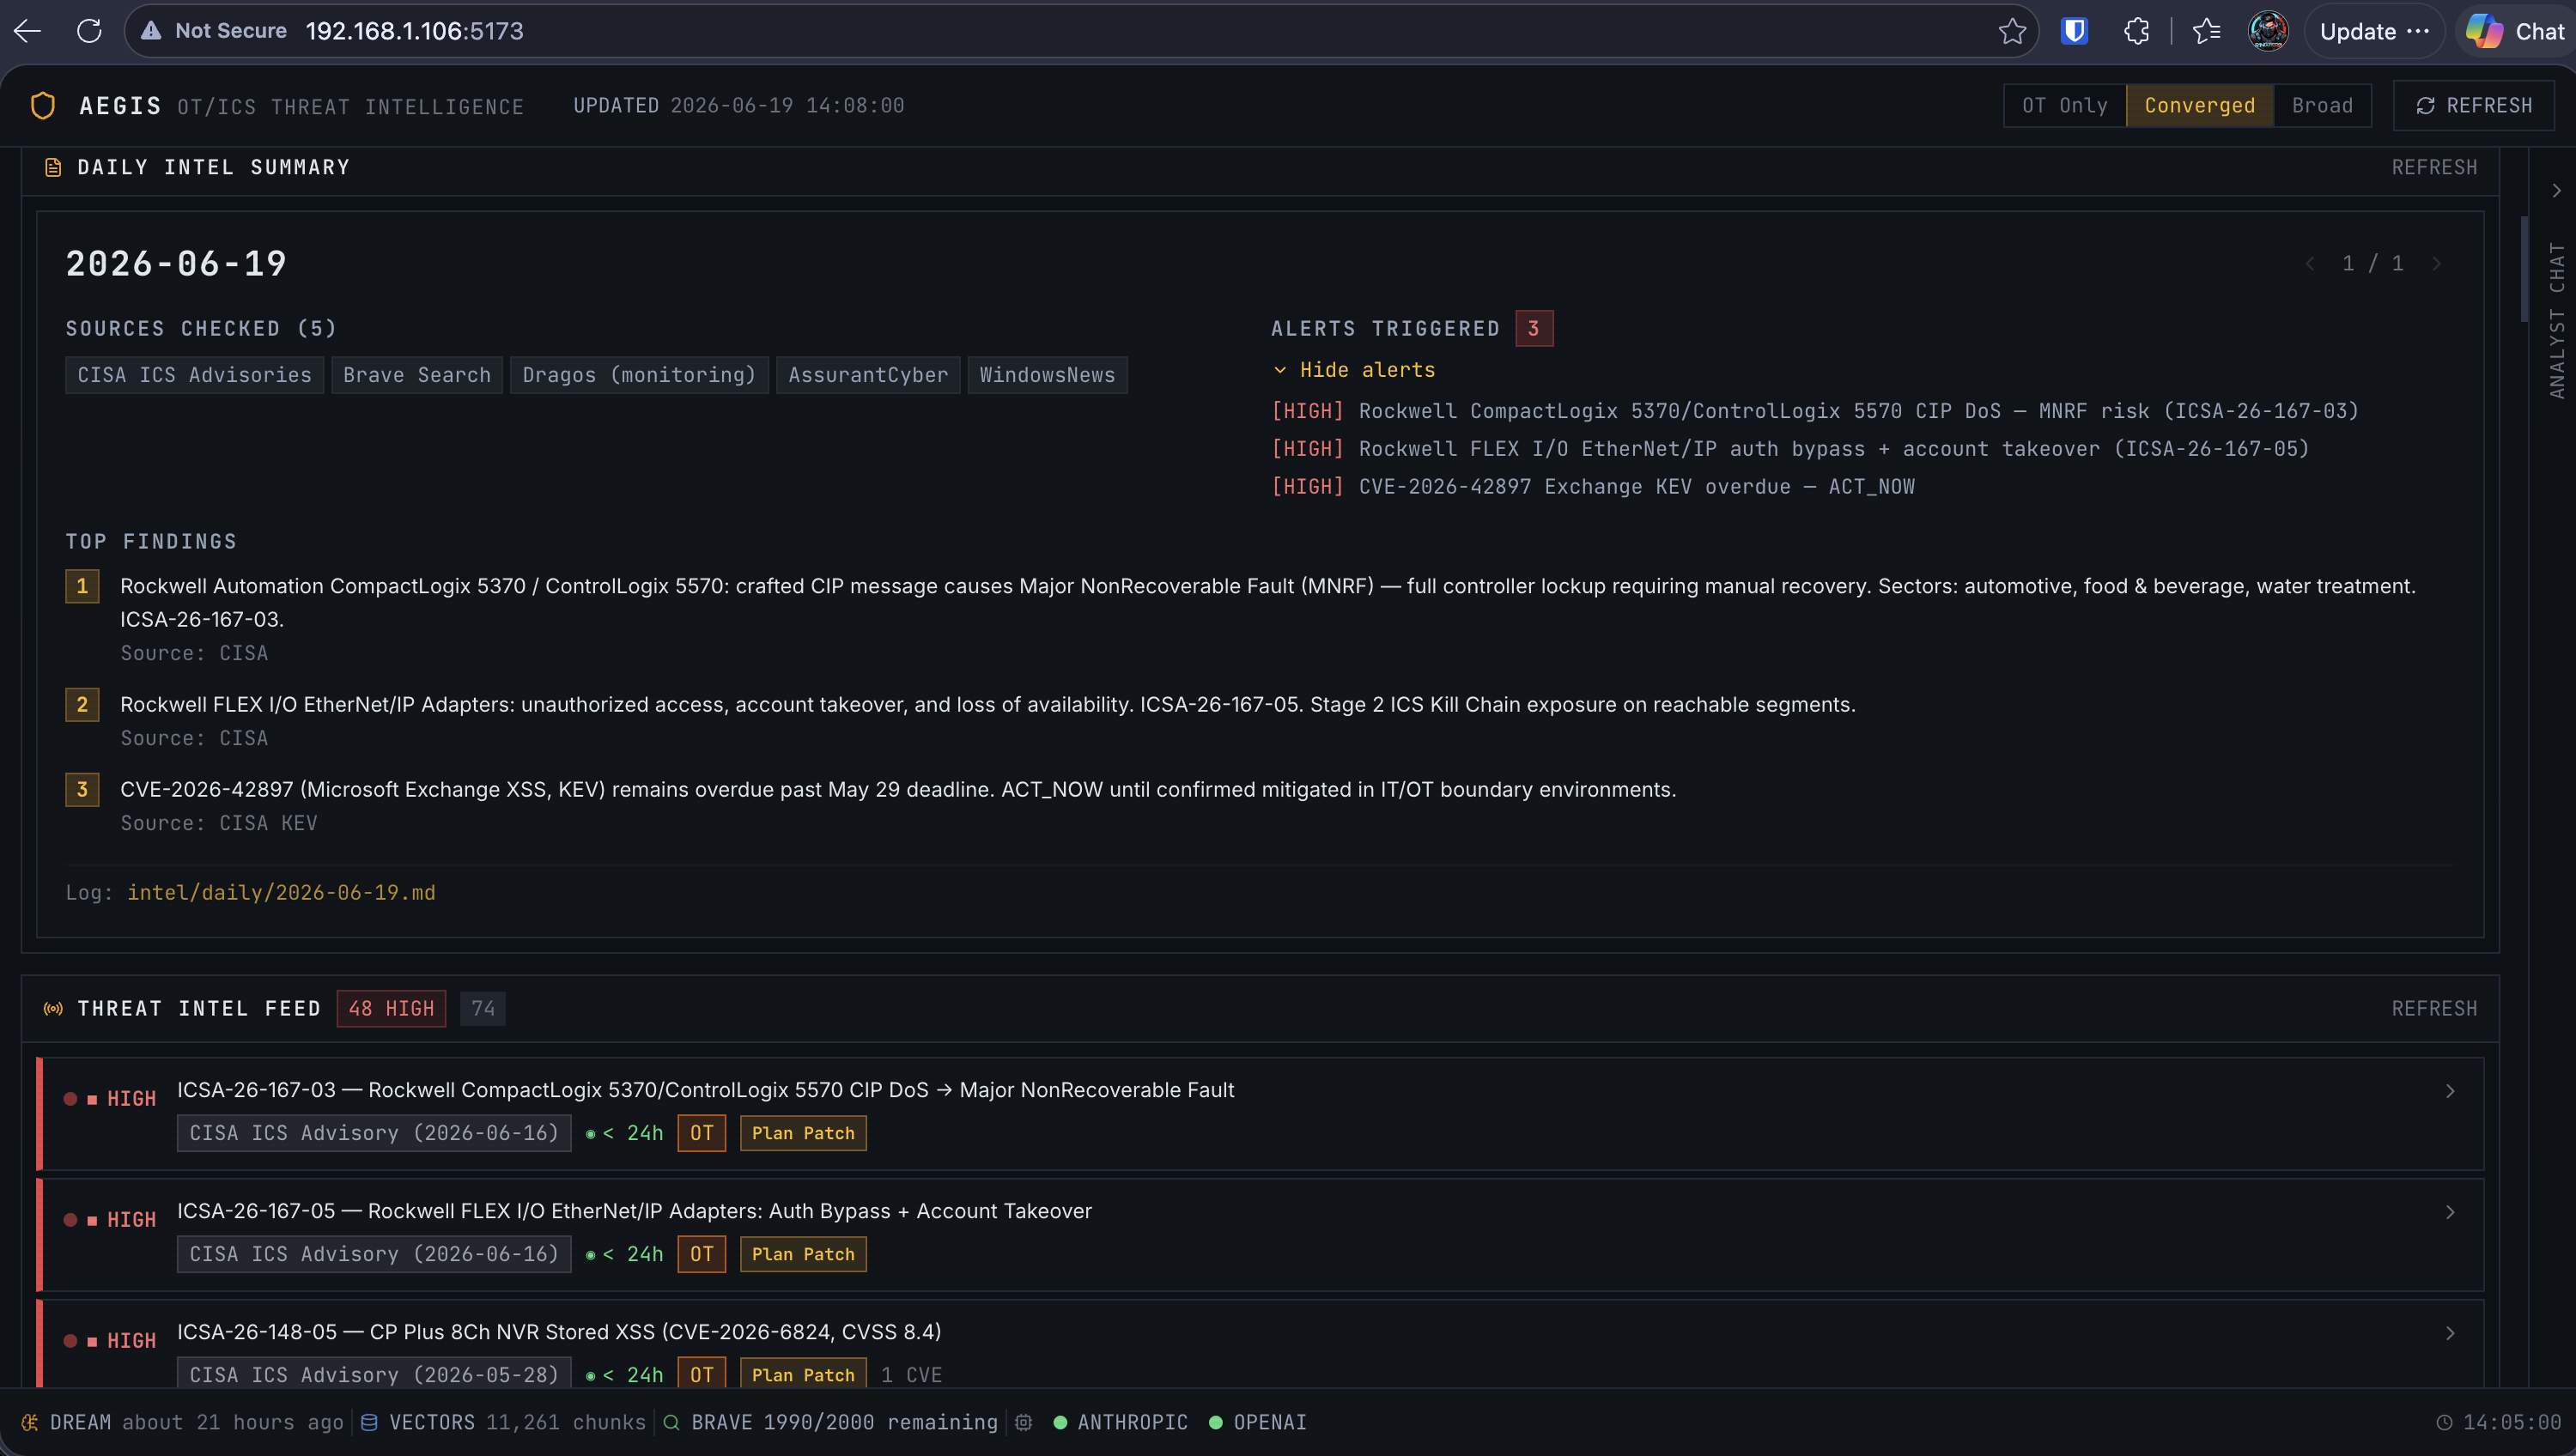The width and height of the screenshot is (2576, 1456).
Task: Click the AssurantCyber source tag
Action: [x=868, y=375]
